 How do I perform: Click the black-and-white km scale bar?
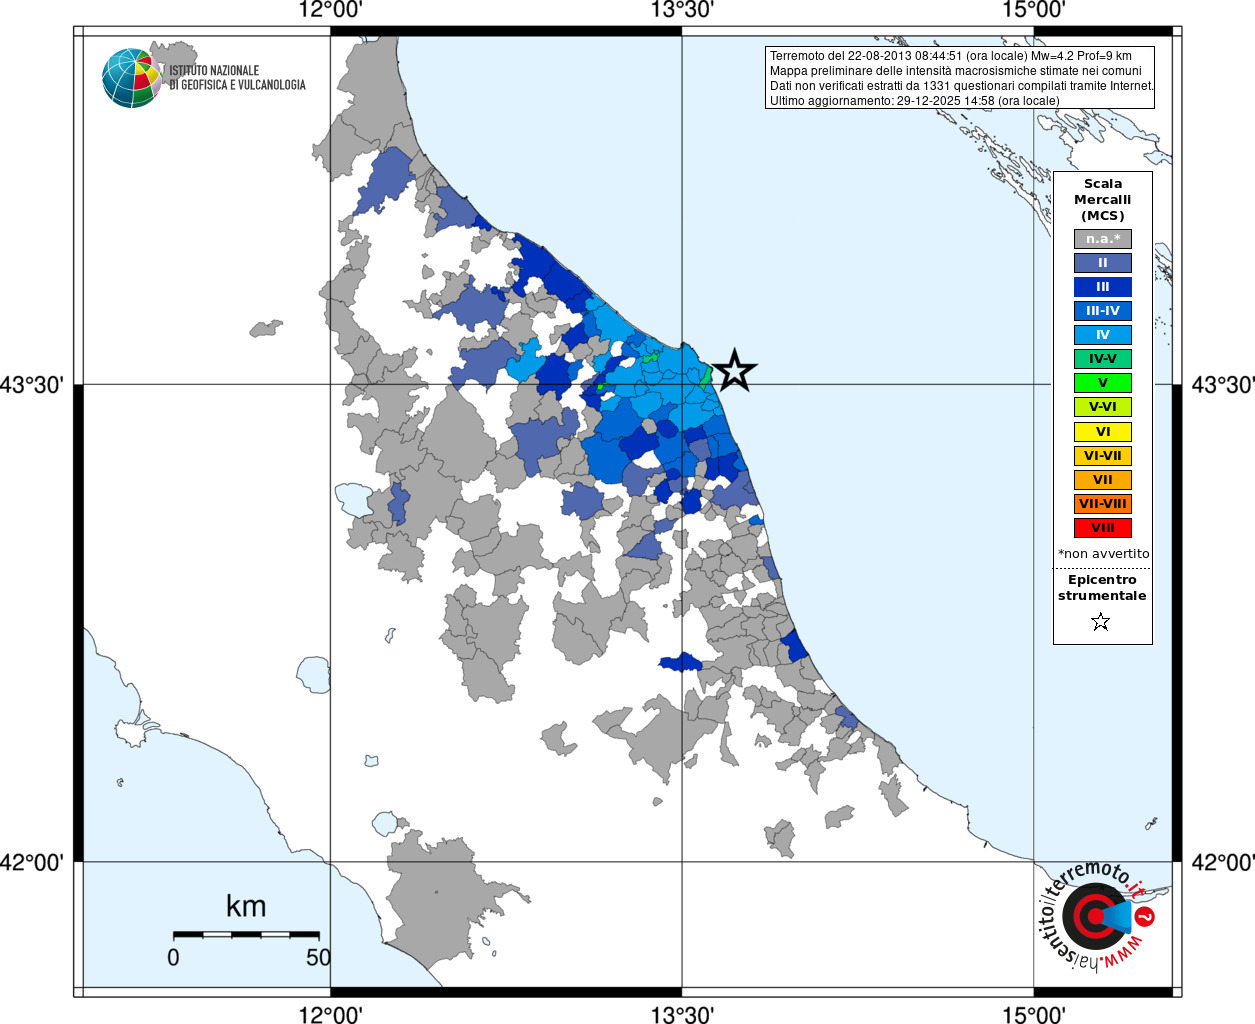[246, 935]
